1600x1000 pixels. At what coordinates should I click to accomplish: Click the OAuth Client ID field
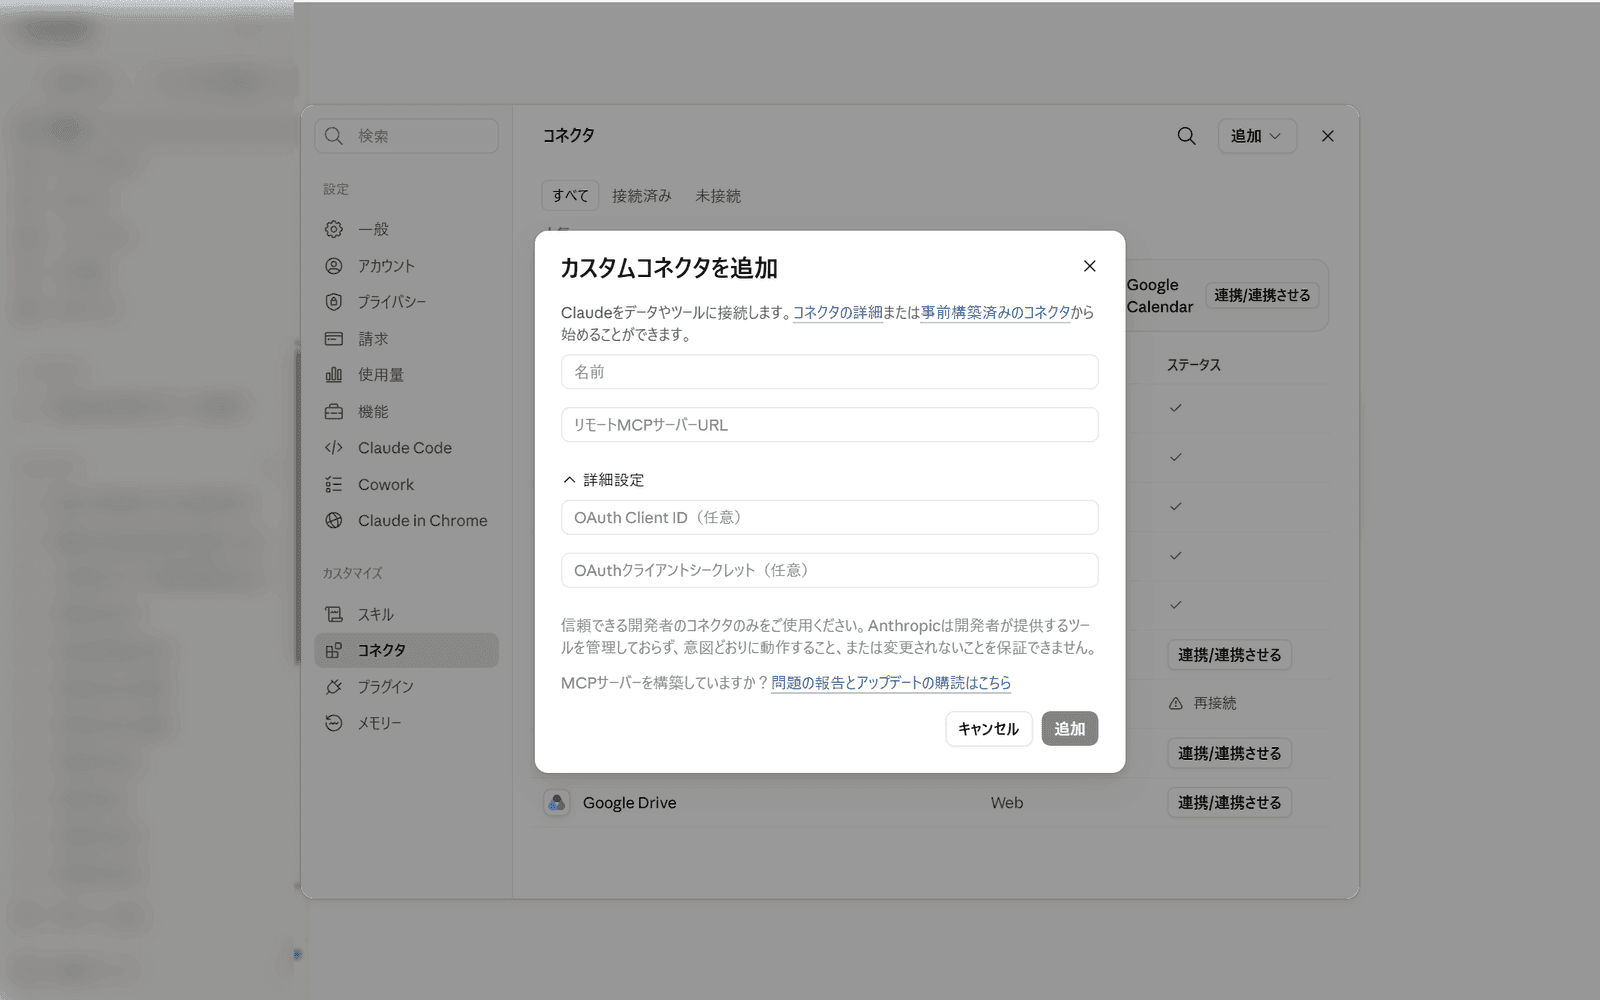pos(830,518)
